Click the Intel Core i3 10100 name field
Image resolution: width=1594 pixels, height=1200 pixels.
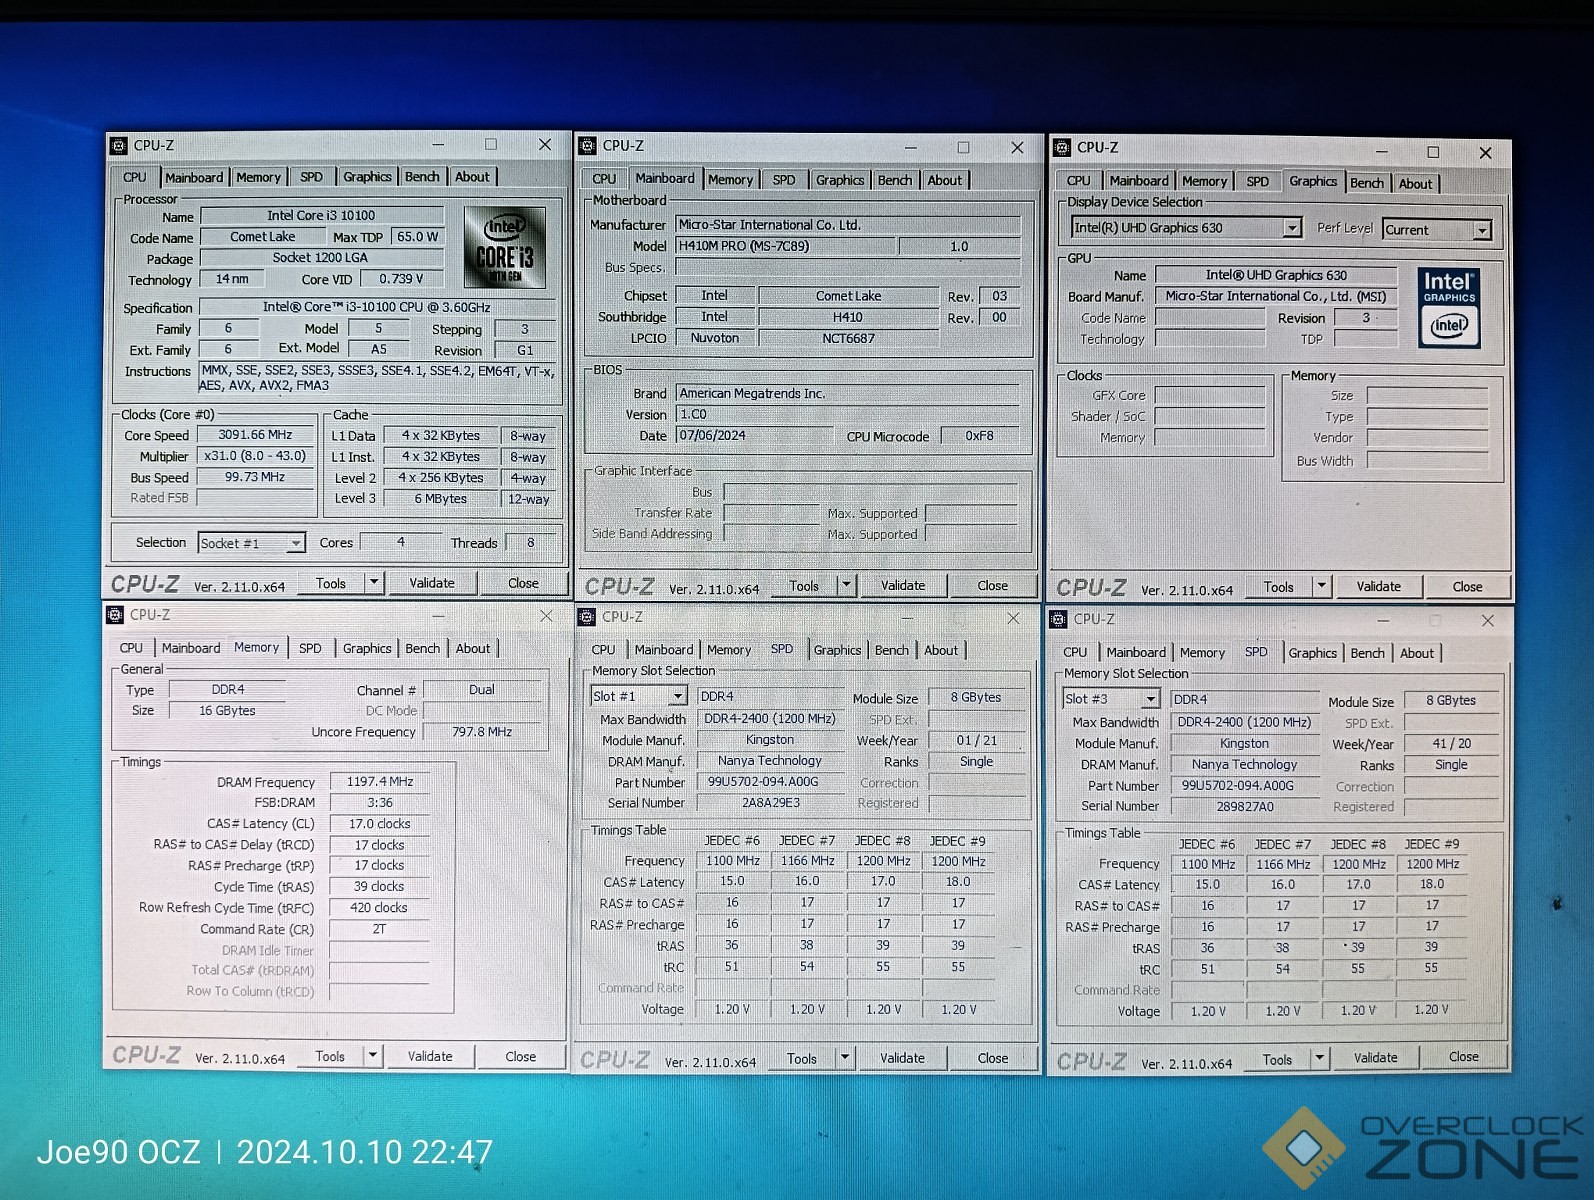pyautogui.click(x=322, y=215)
